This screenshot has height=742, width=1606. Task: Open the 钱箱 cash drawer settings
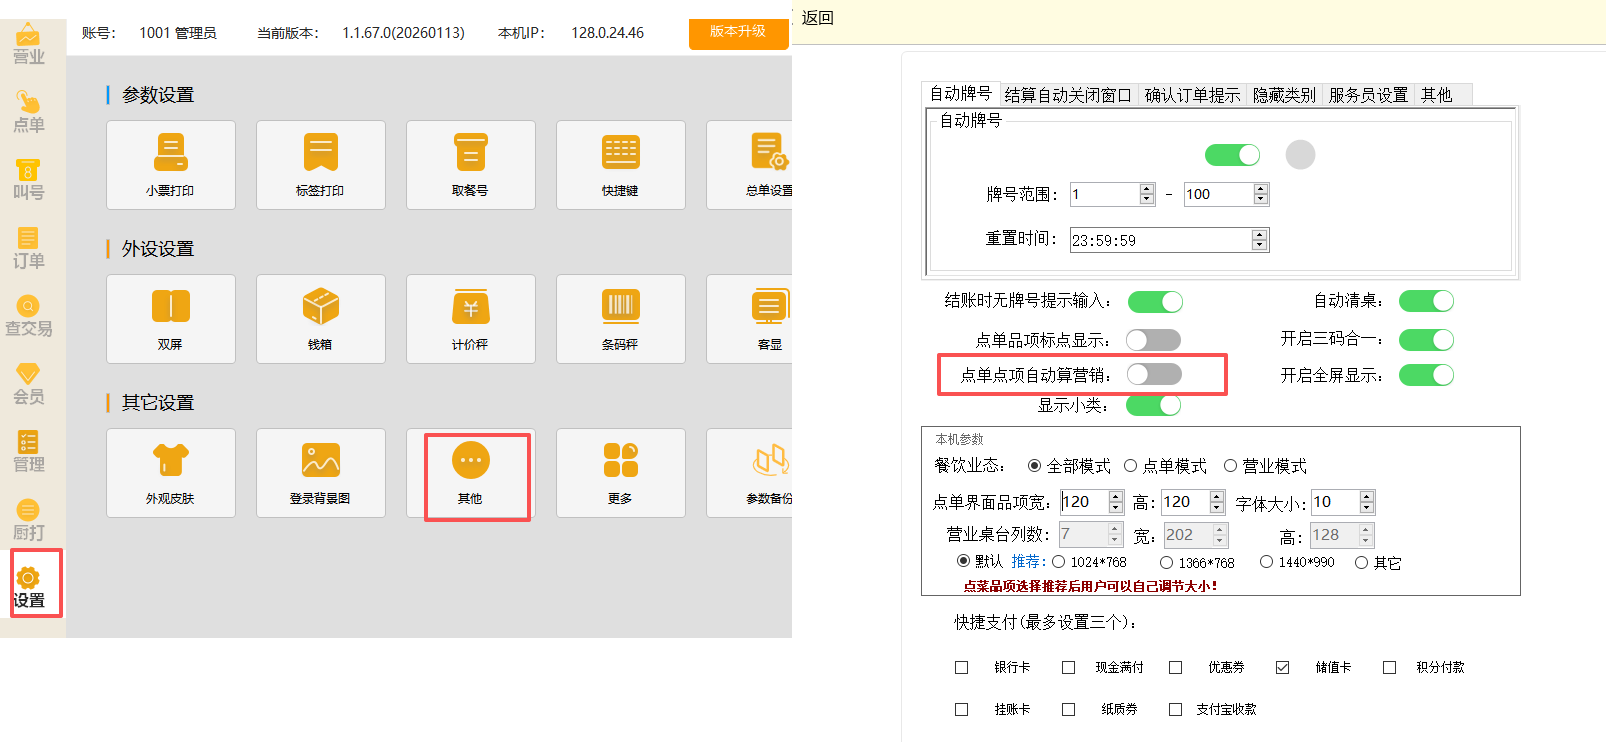pyautogui.click(x=320, y=318)
